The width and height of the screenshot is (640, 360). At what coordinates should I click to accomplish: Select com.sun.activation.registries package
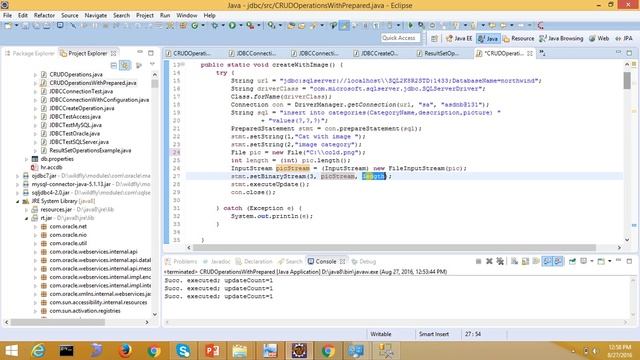85,311
